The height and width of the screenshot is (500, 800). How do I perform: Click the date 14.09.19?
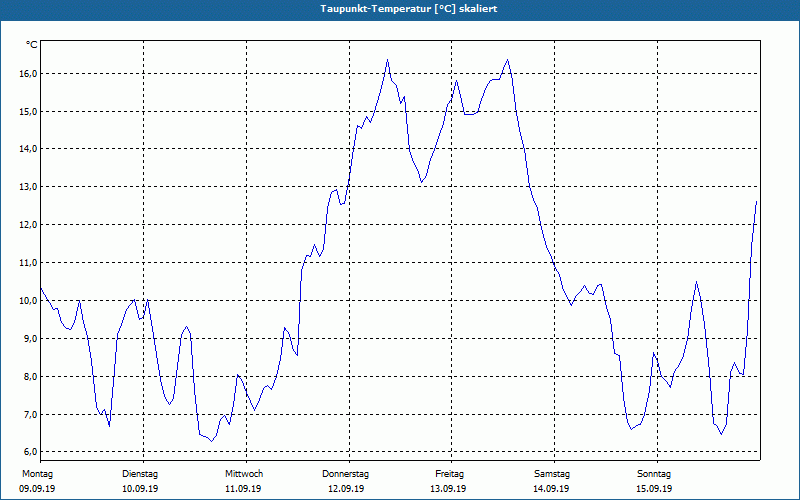coord(551,489)
